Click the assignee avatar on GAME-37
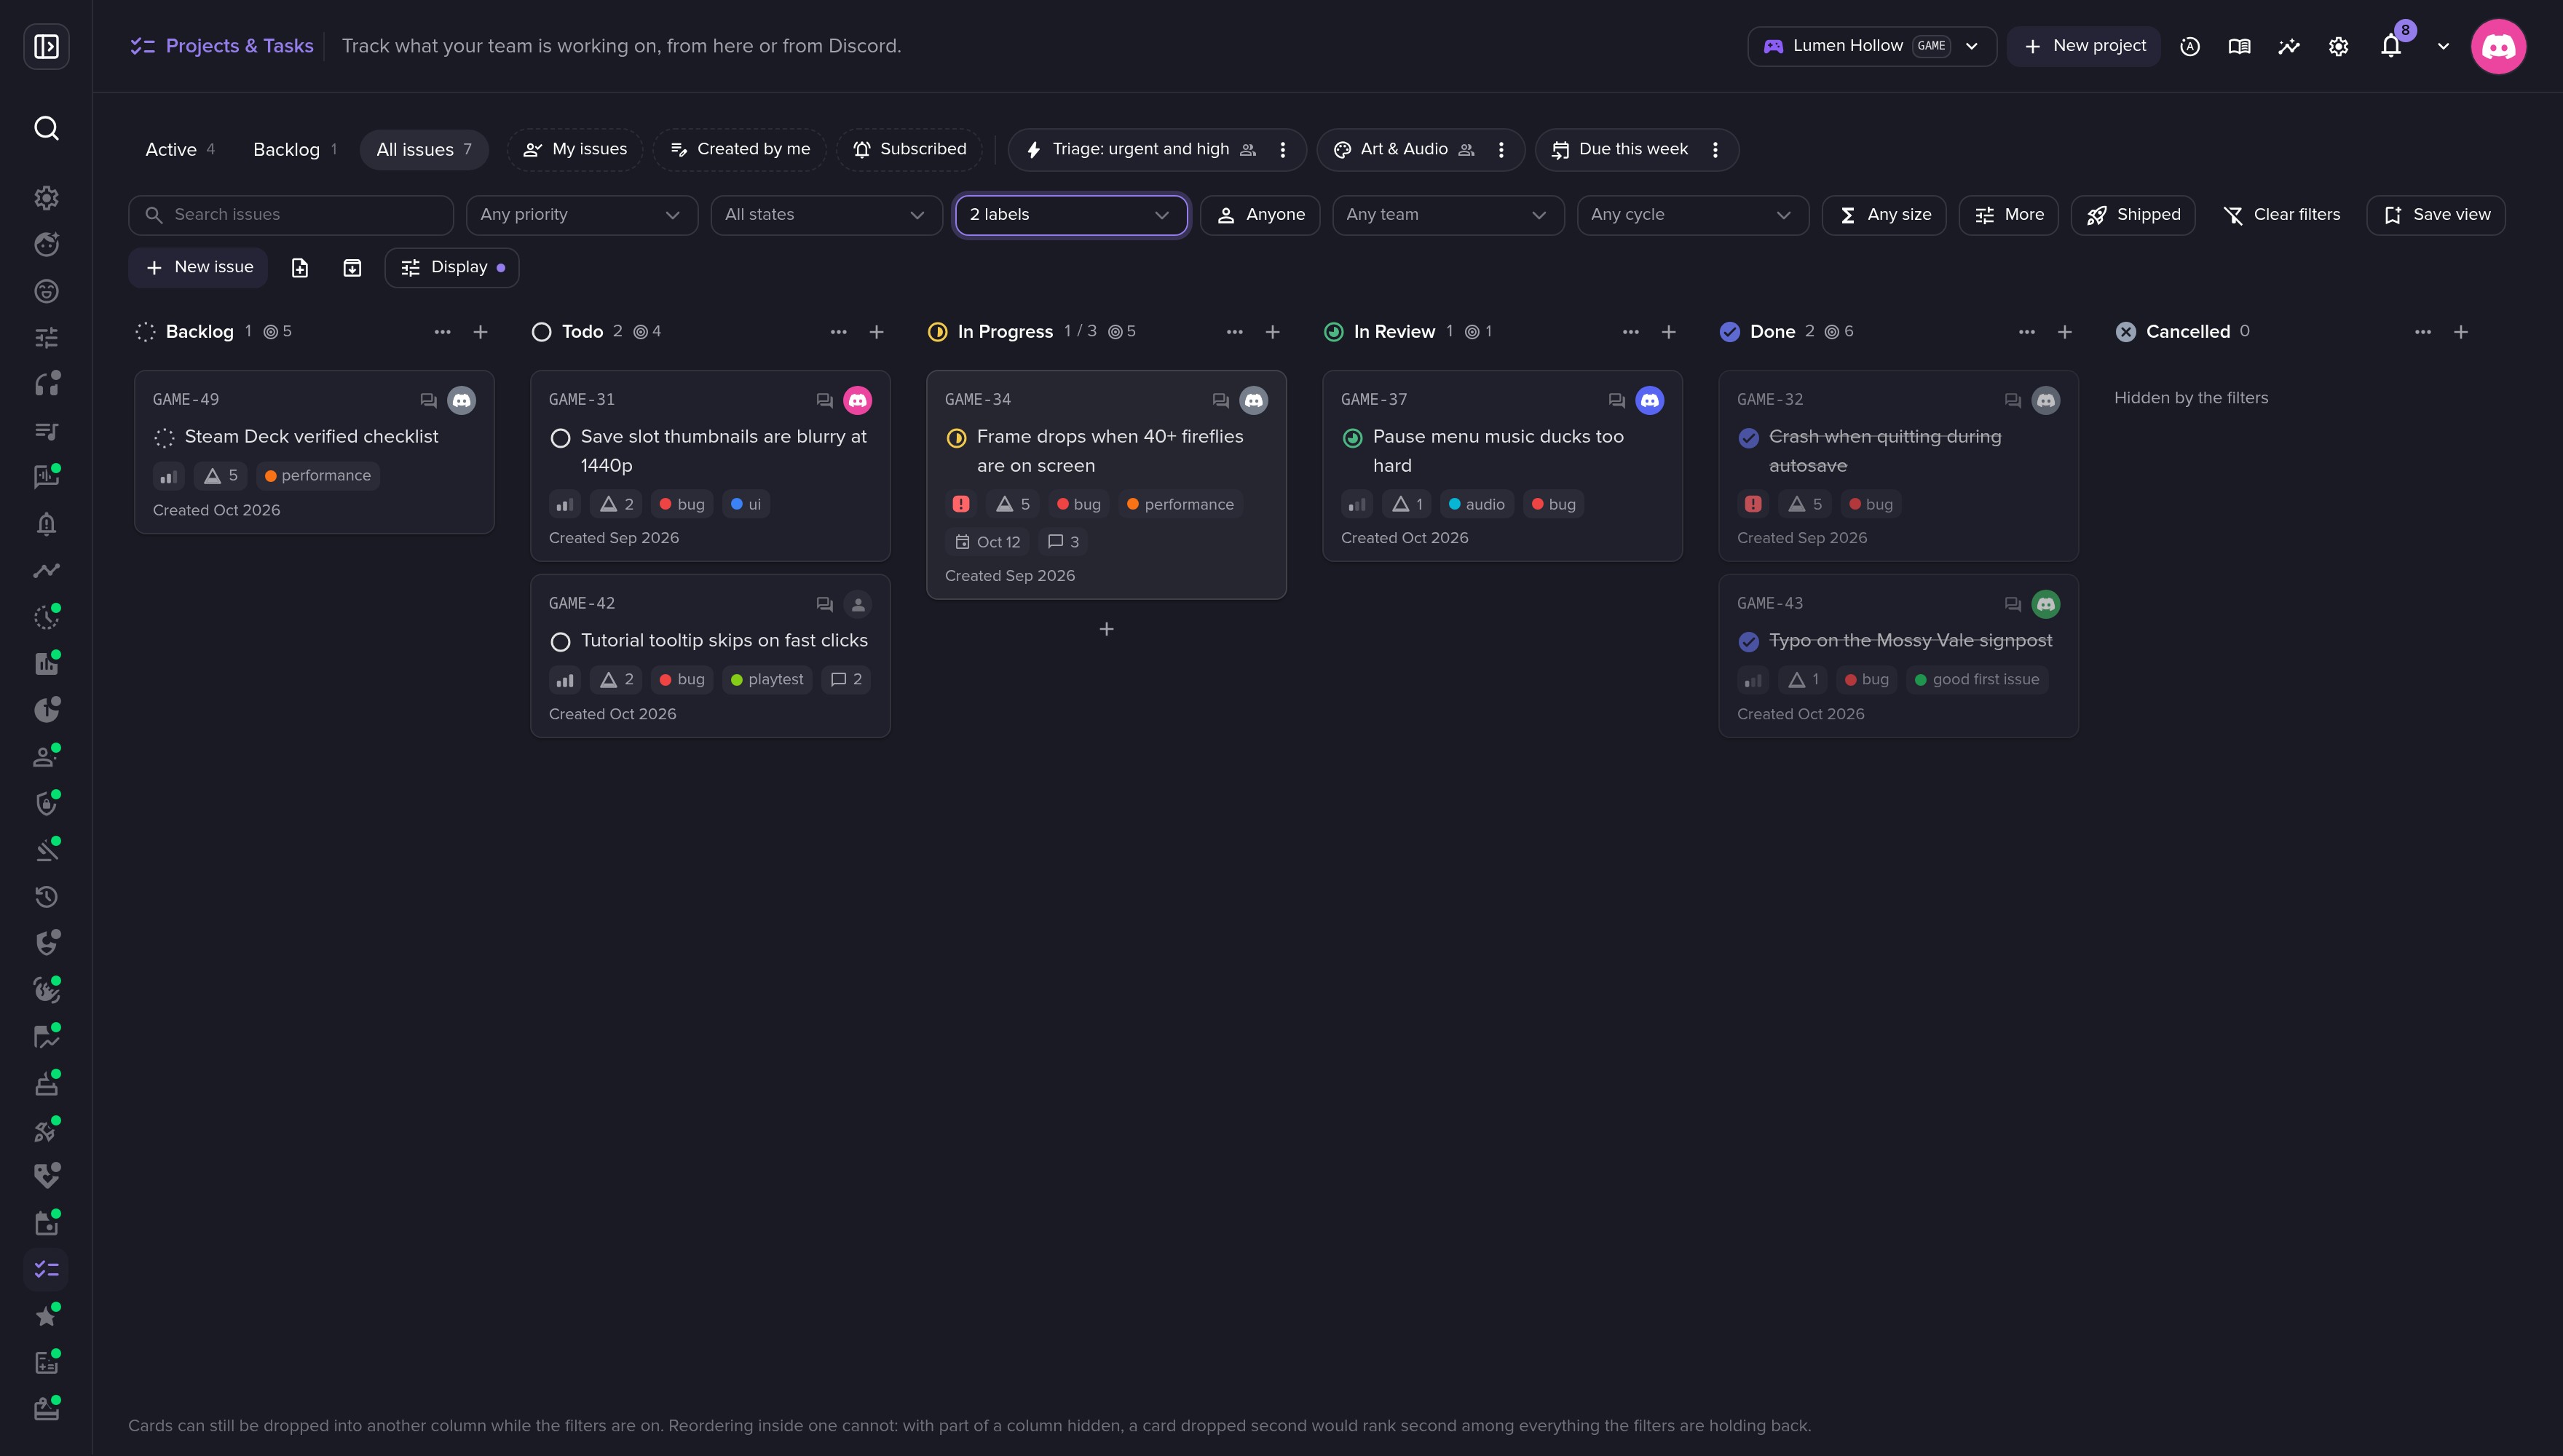Image resolution: width=2563 pixels, height=1456 pixels. (1650, 400)
